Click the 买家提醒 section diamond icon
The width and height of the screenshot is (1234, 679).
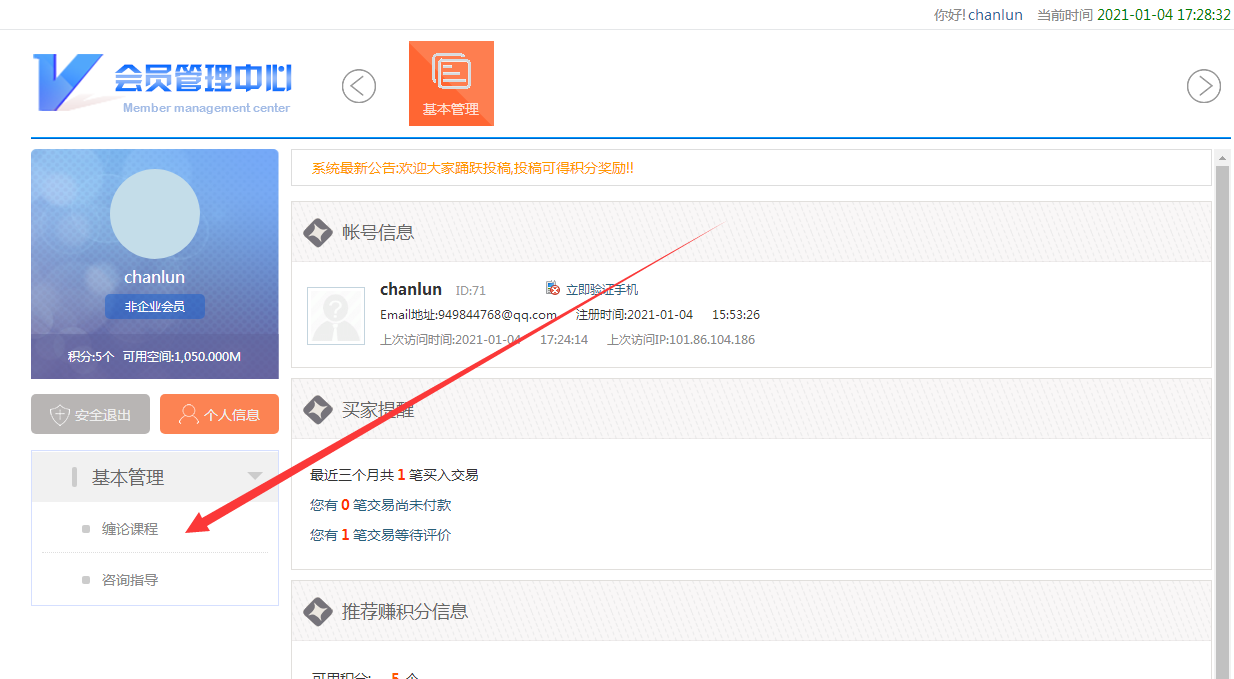(x=318, y=409)
